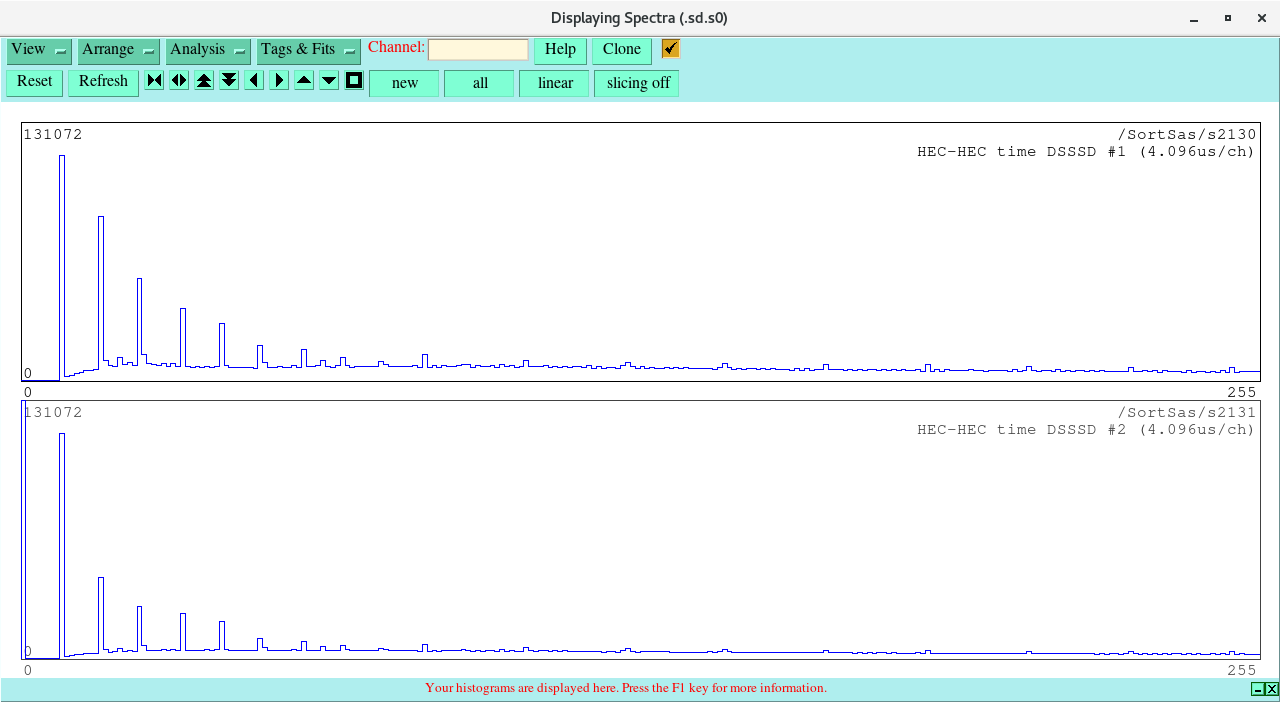Click the double down-arrow vertical scale icon
This screenshot has width=1280, height=702.
tap(229, 80)
